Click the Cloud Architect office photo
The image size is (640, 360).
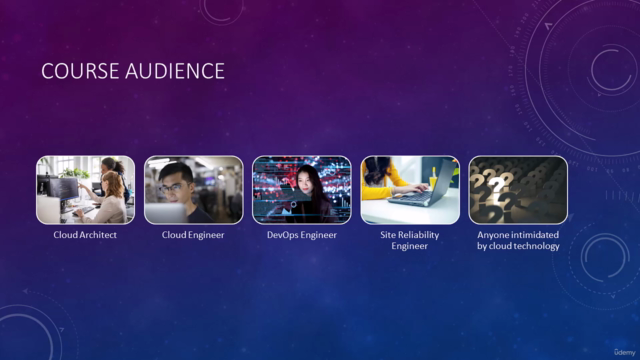(85, 190)
